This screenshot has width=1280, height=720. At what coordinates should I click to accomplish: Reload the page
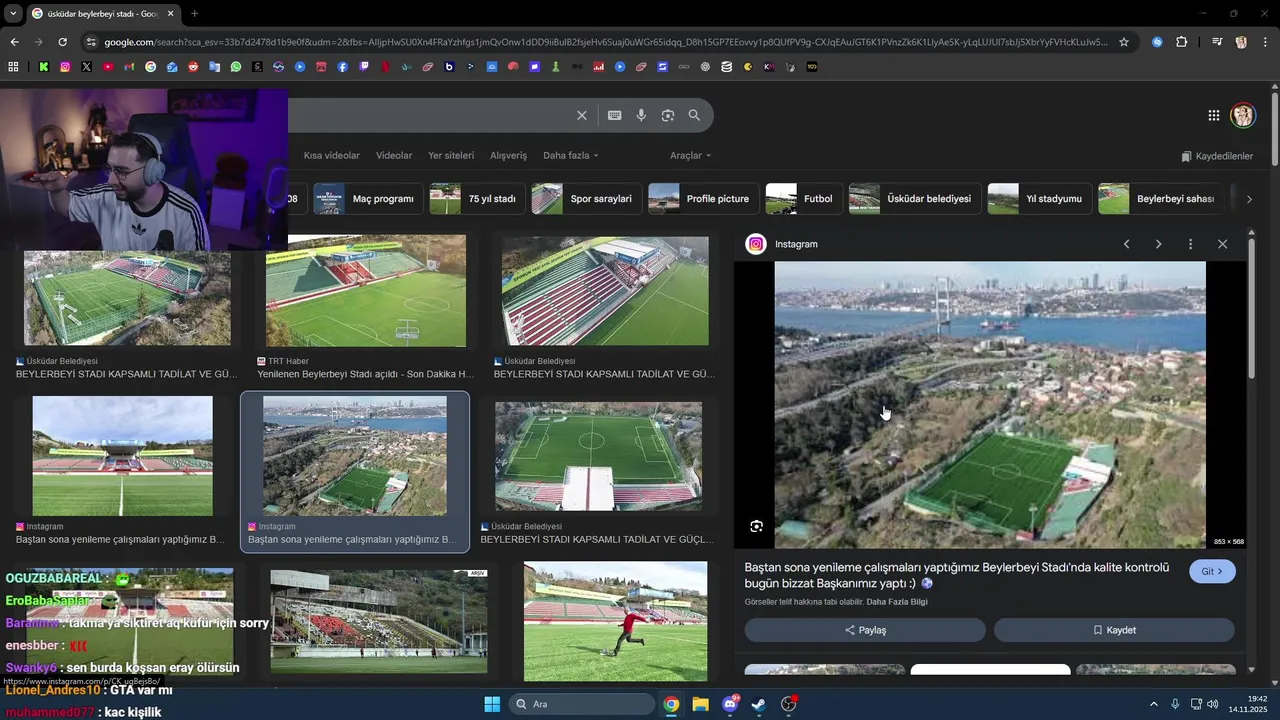[x=62, y=42]
